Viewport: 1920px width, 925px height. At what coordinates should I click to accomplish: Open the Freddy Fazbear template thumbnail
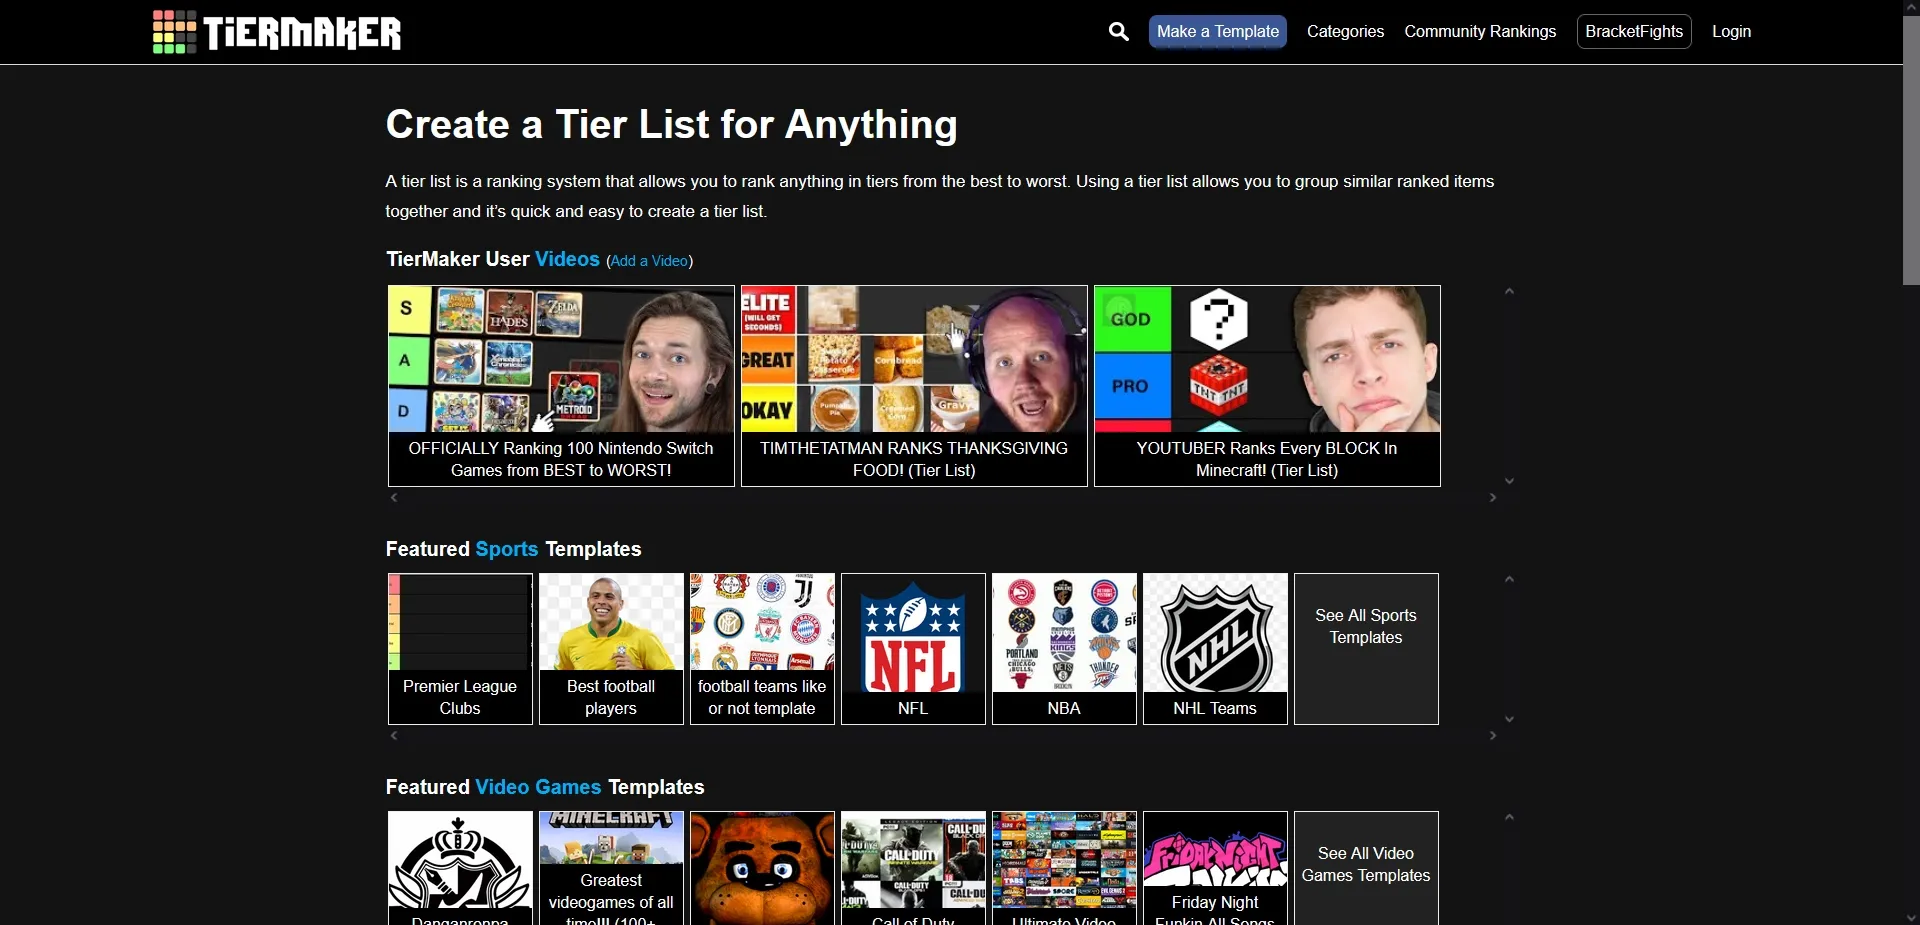click(762, 868)
